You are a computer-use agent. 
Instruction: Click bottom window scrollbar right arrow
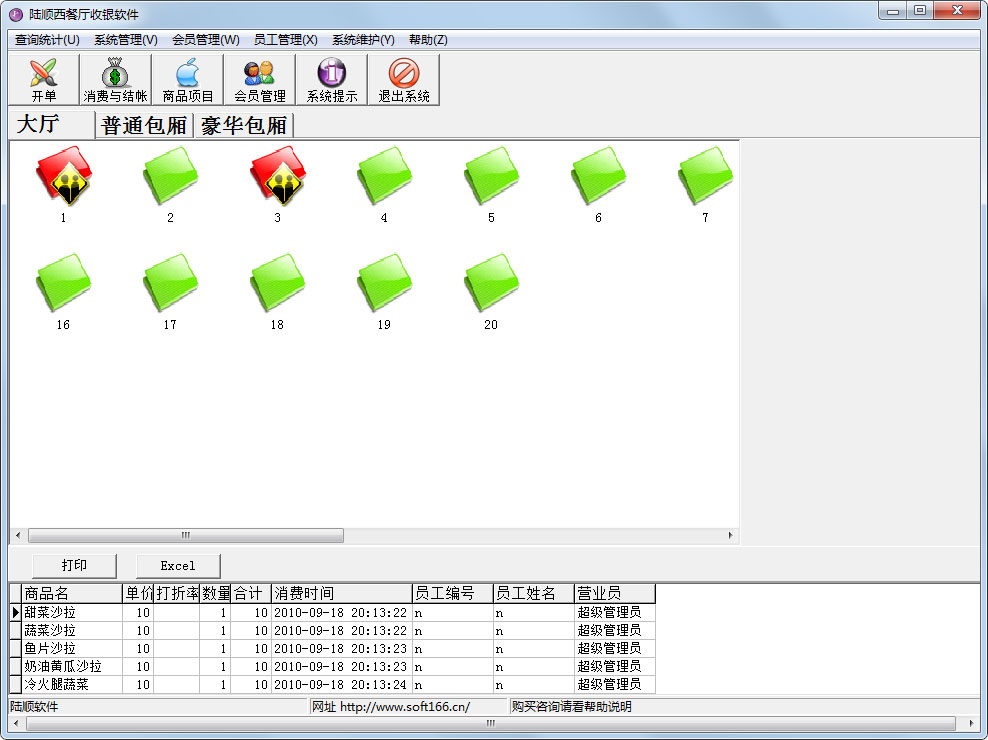point(971,723)
